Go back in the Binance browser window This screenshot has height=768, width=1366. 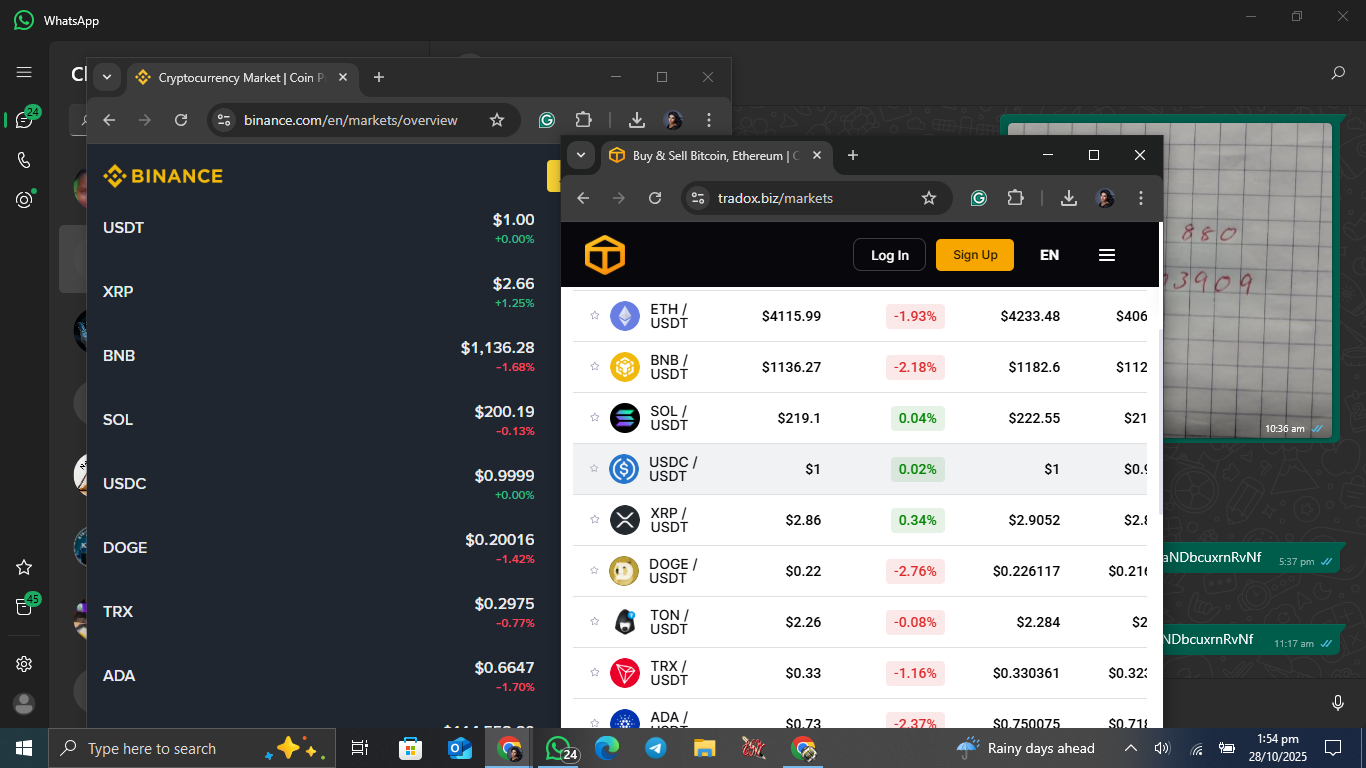[109, 120]
